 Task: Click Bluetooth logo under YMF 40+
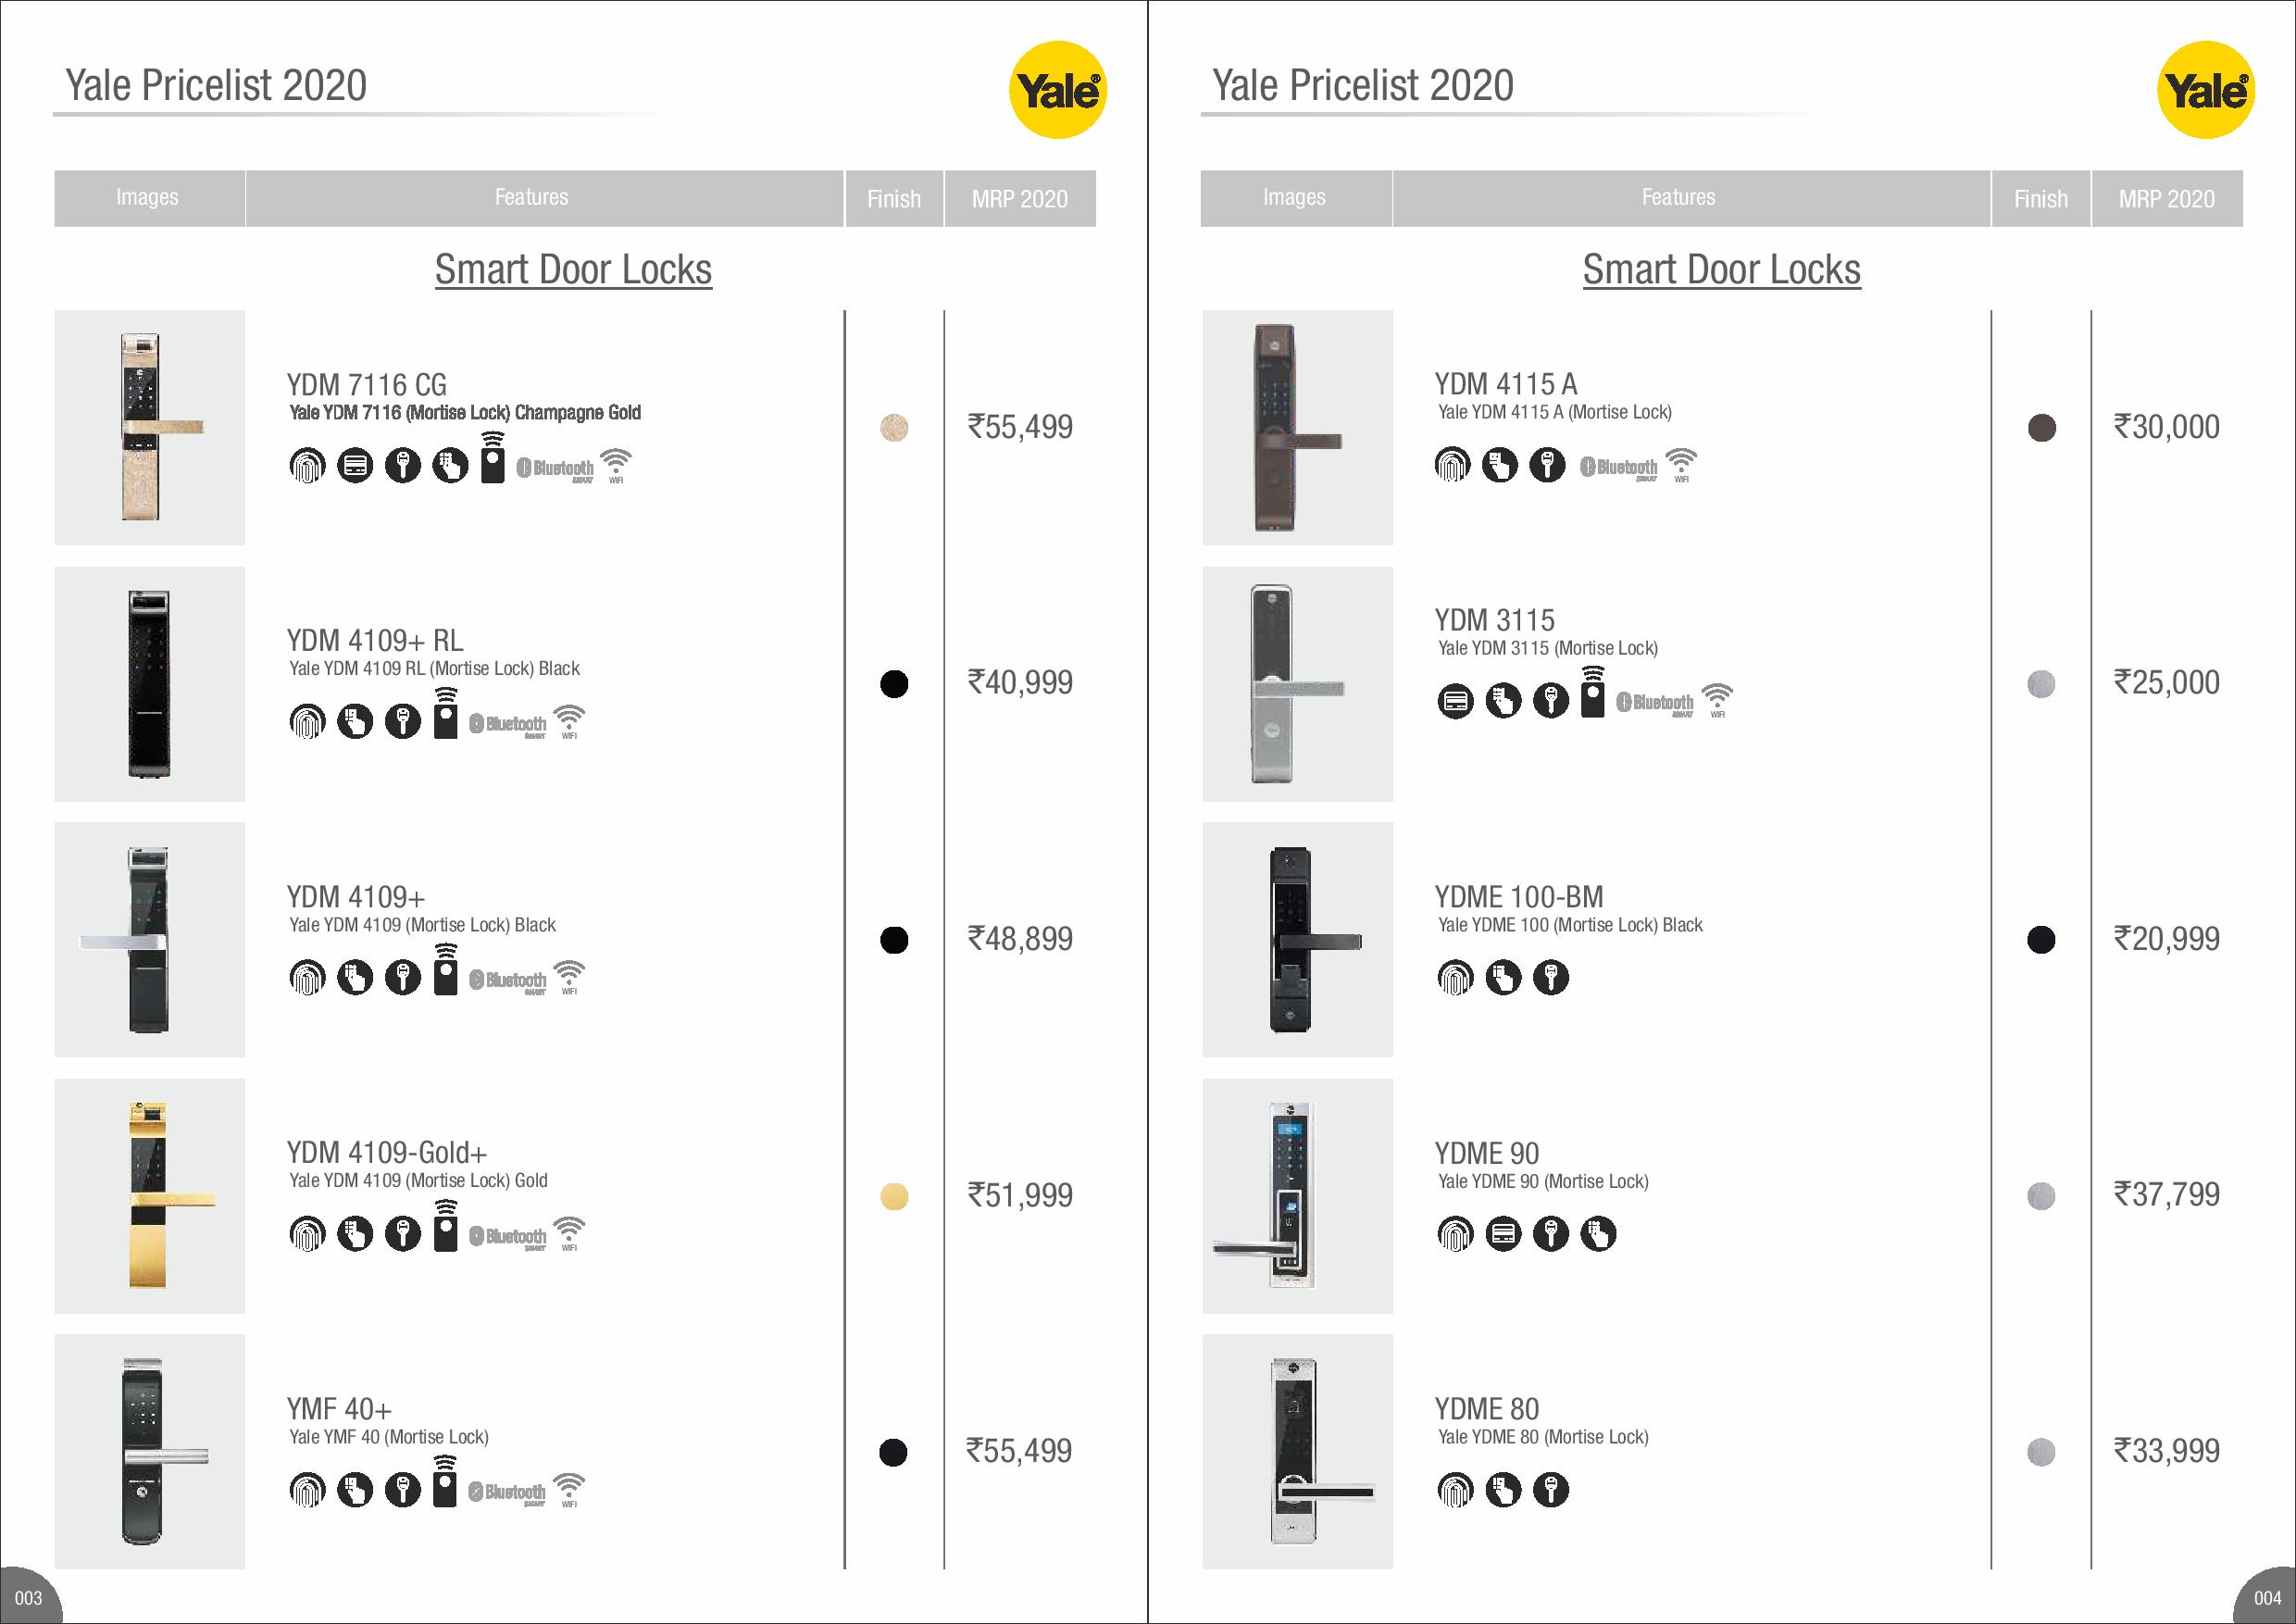[507, 1492]
